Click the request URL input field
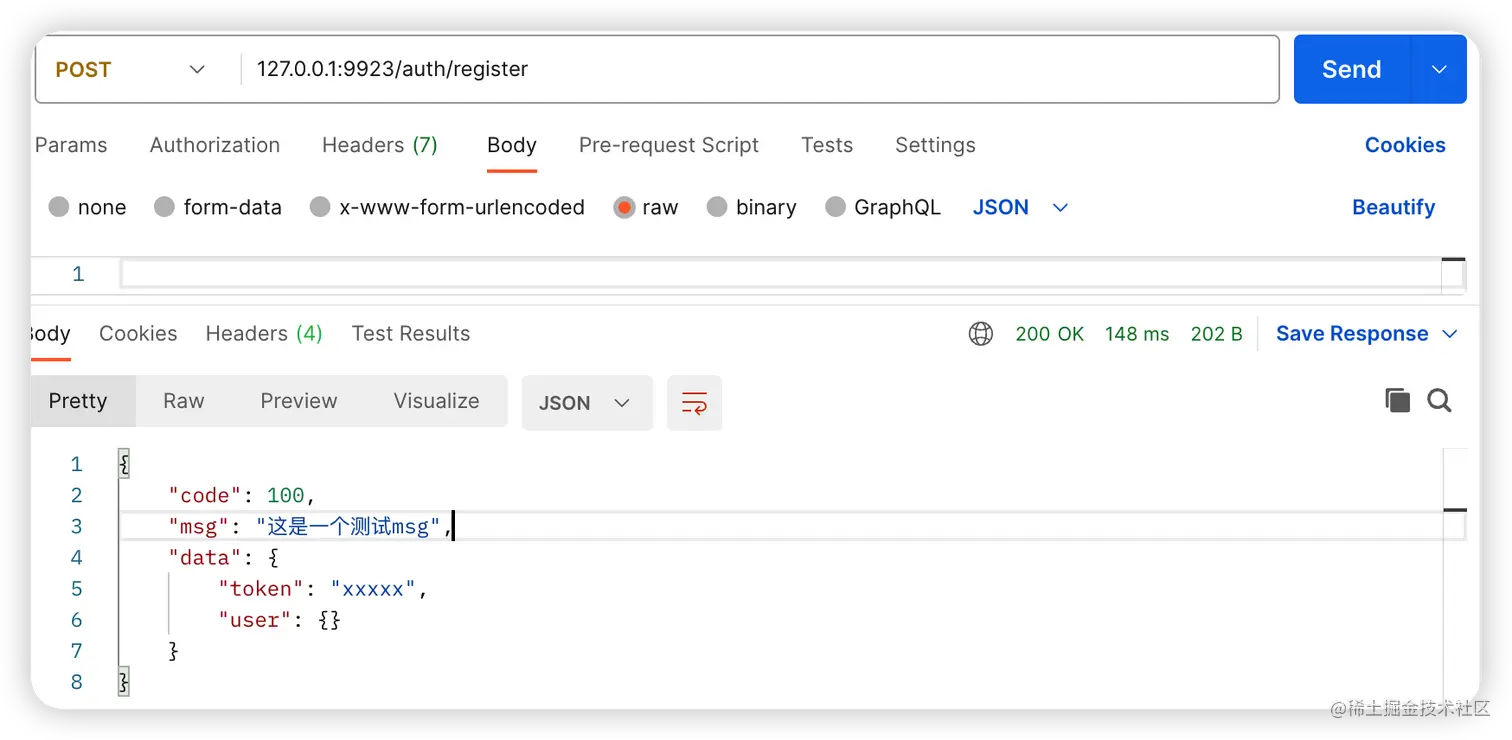 (x=760, y=70)
